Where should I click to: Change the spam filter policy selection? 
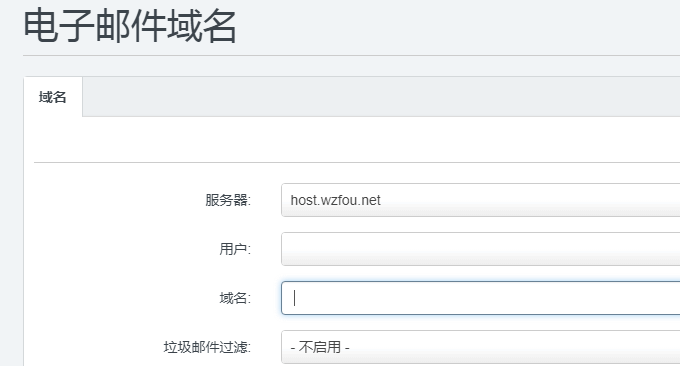481,347
